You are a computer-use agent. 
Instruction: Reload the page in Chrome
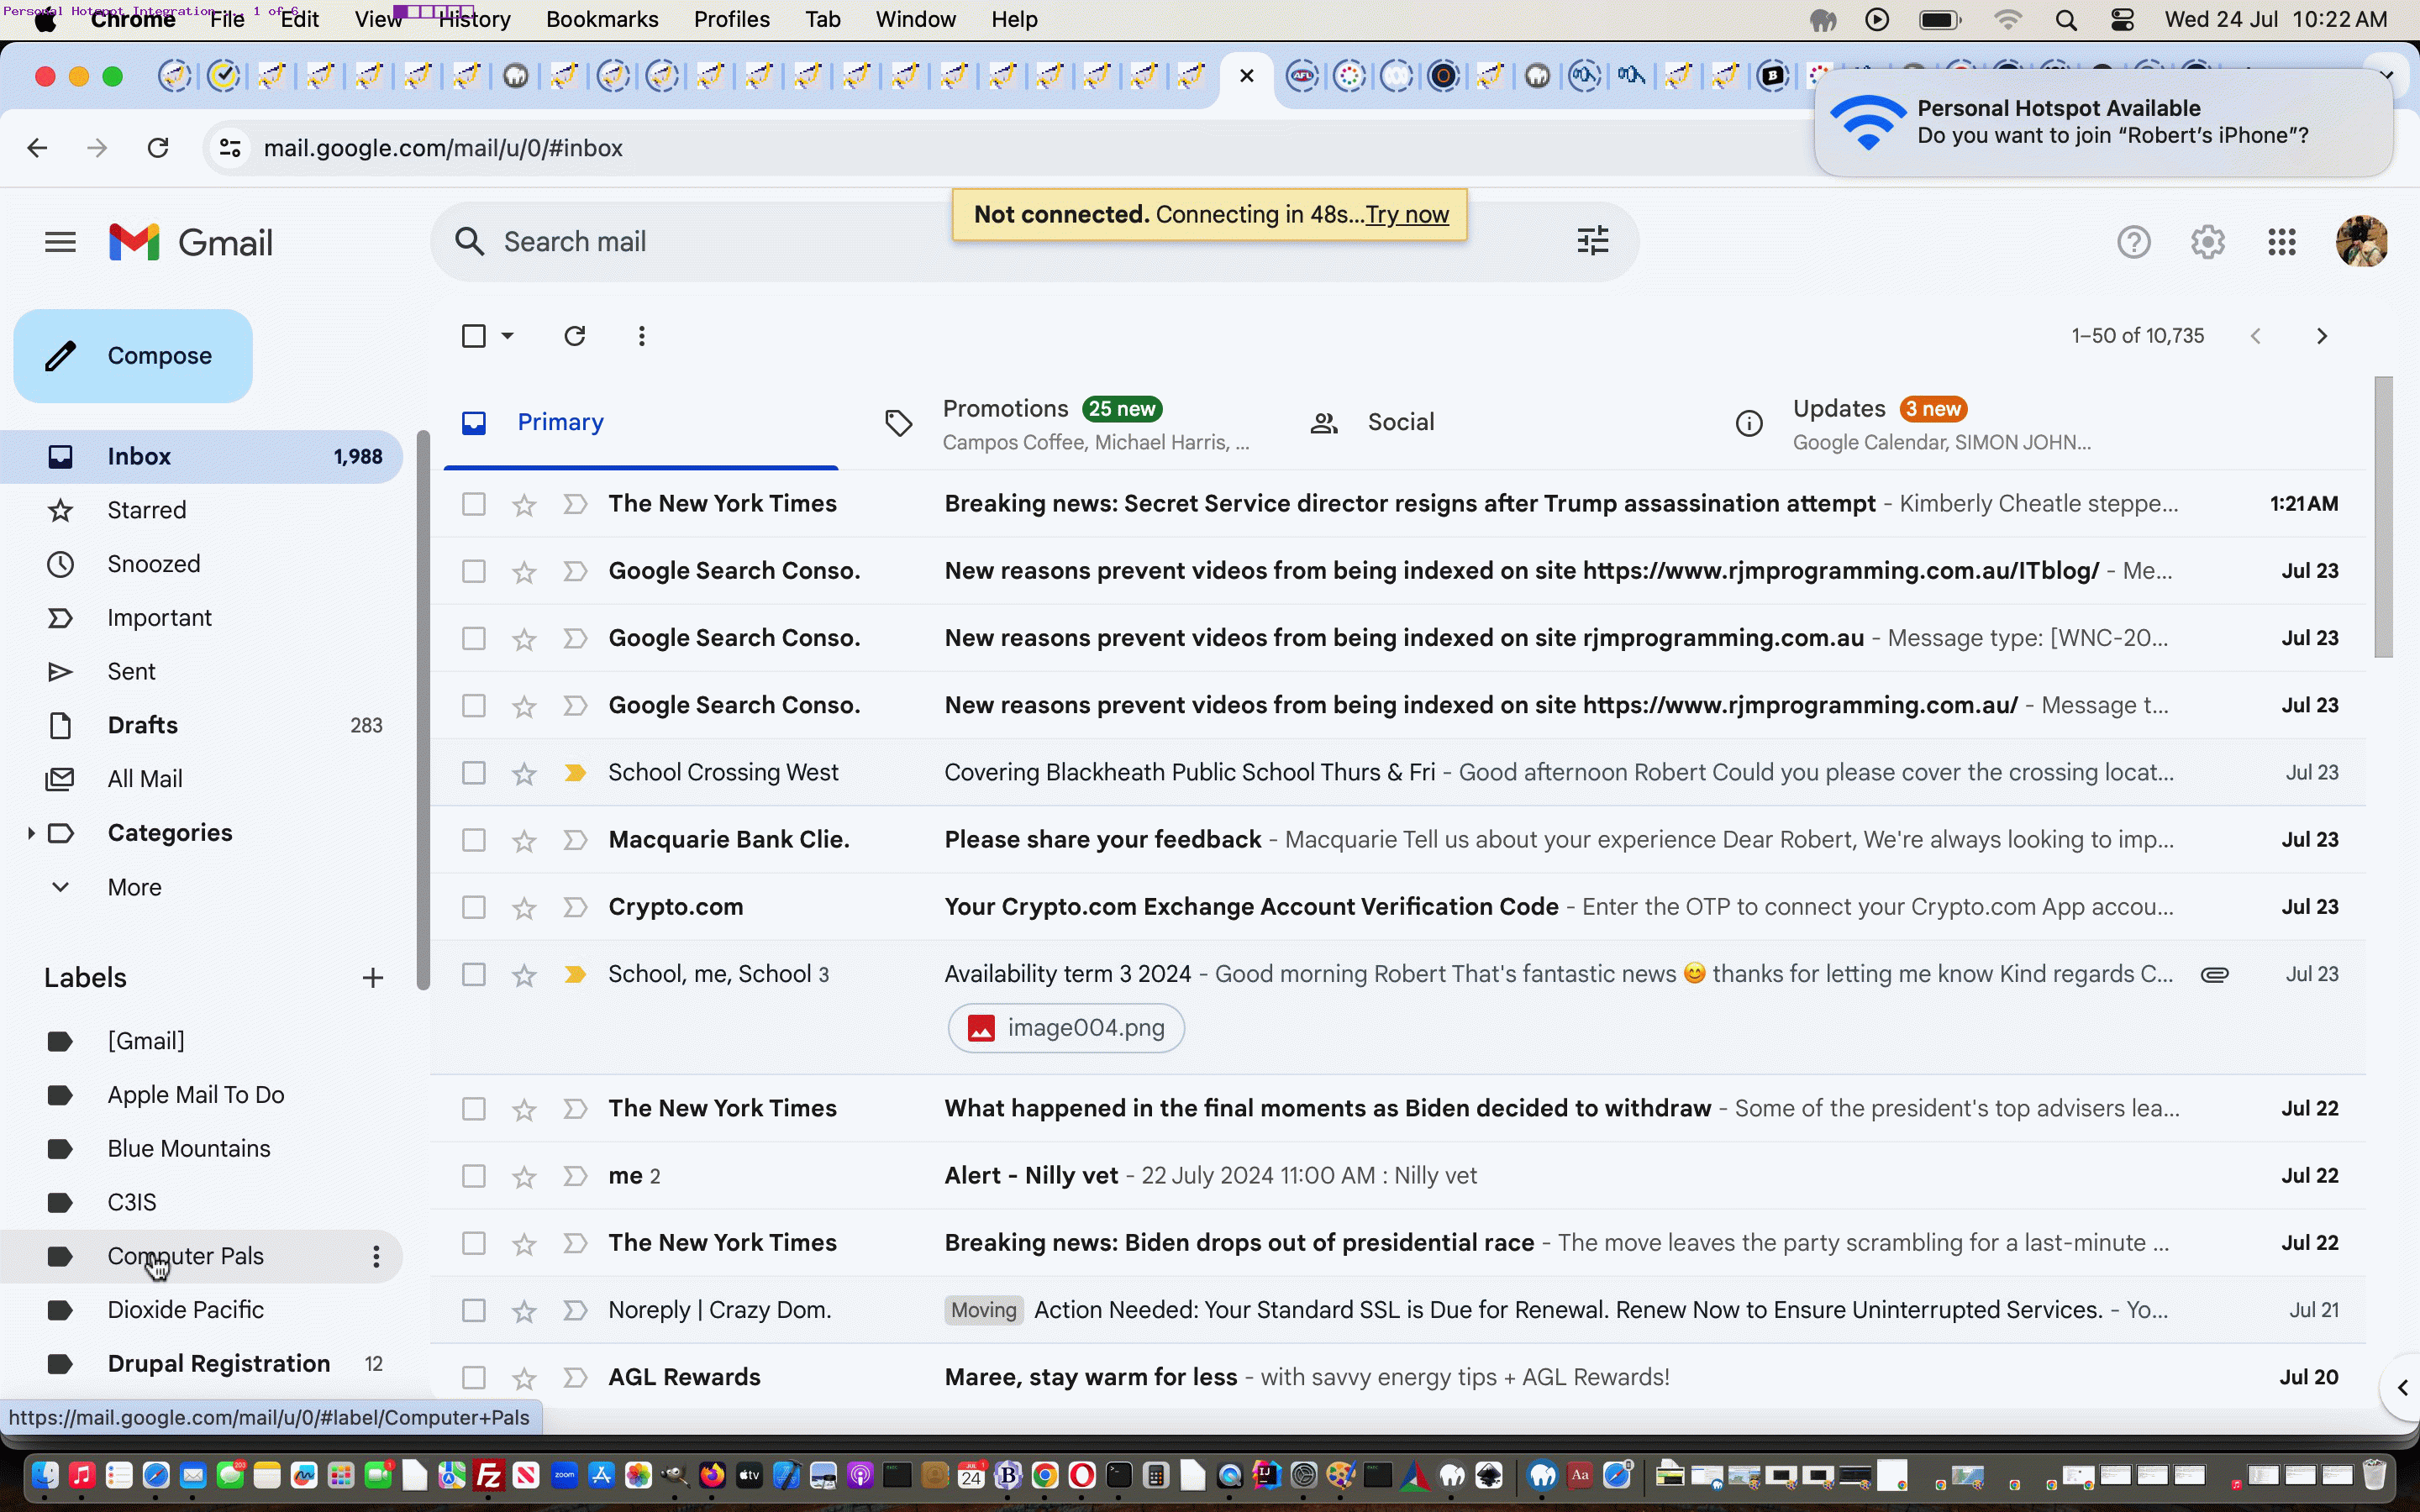(x=158, y=148)
